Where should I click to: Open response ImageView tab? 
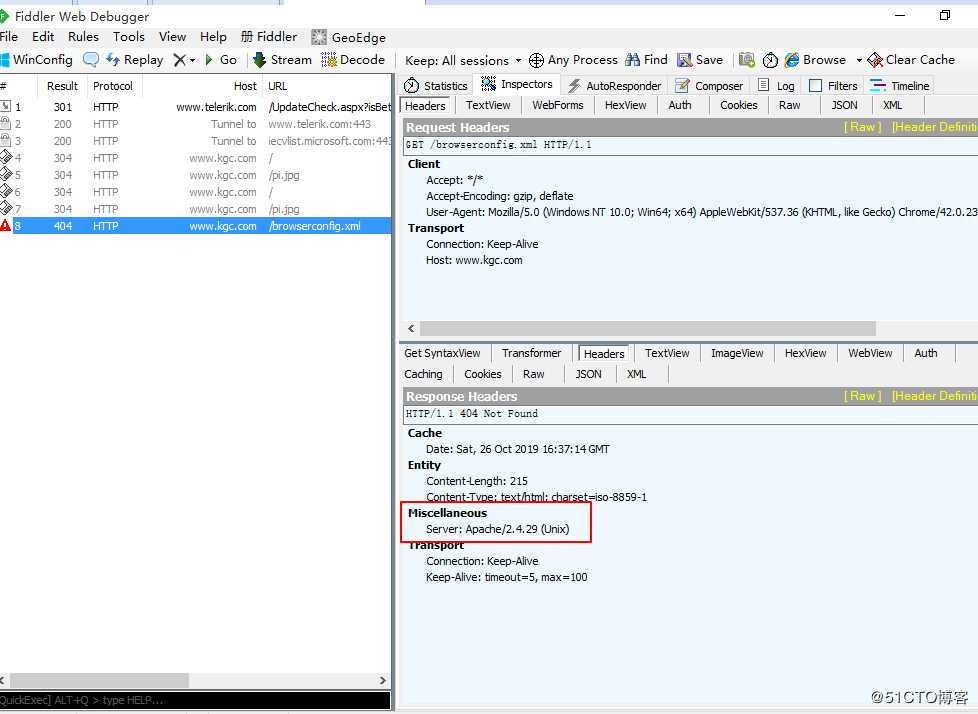point(737,353)
